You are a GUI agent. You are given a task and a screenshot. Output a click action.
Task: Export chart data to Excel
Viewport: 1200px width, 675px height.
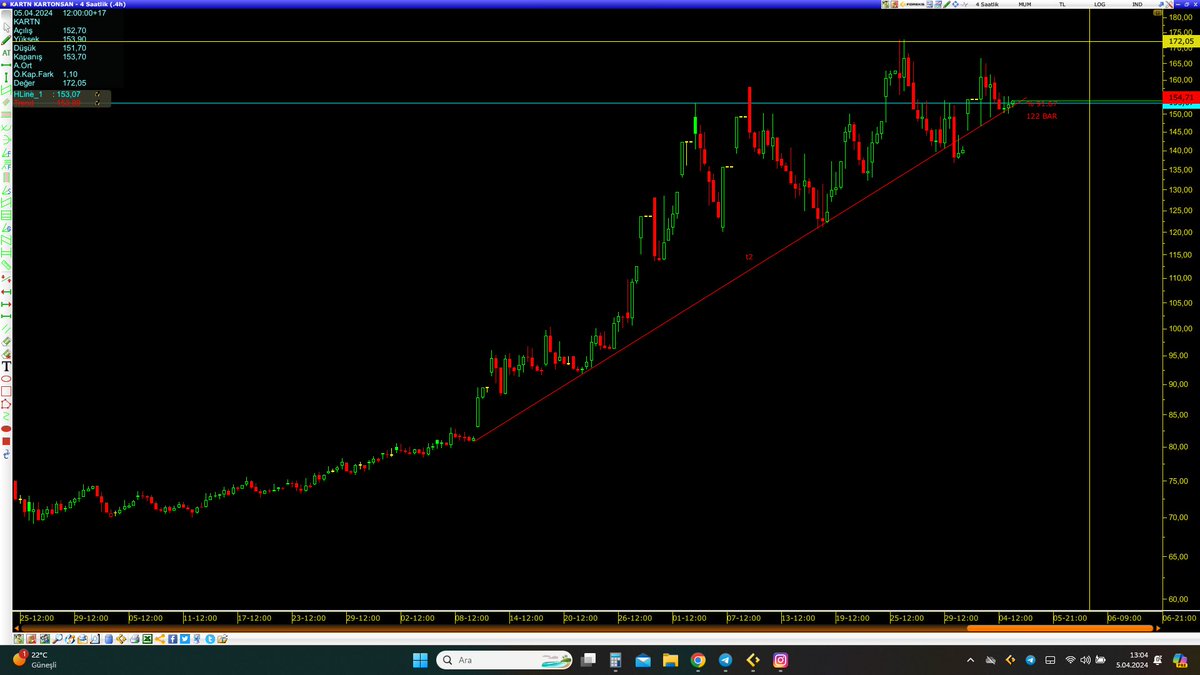(147, 639)
